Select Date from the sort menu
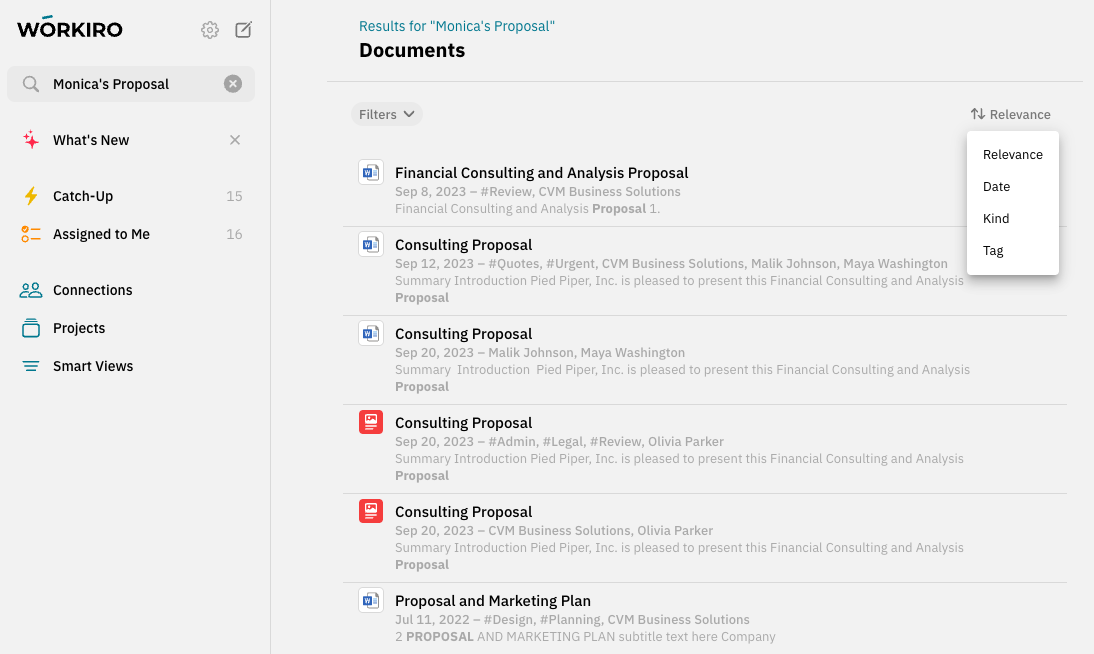Image resolution: width=1094 pixels, height=654 pixels. pyautogui.click(x=996, y=186)
